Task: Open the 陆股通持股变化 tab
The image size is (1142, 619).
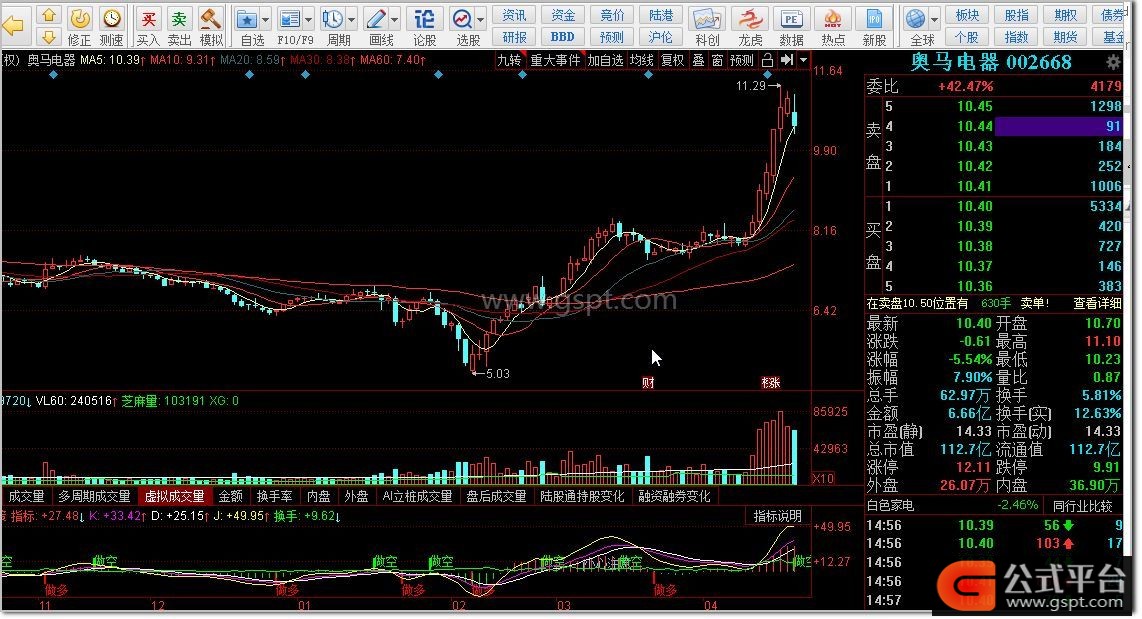Action: pyautogui.click(x=583, y=497)
